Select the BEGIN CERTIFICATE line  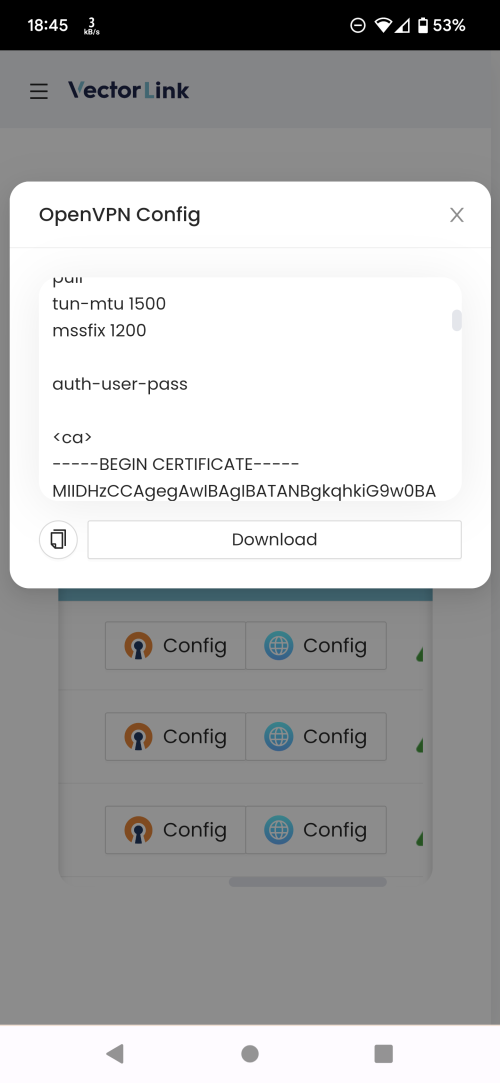pyautogui.click(x=175, y=464)
